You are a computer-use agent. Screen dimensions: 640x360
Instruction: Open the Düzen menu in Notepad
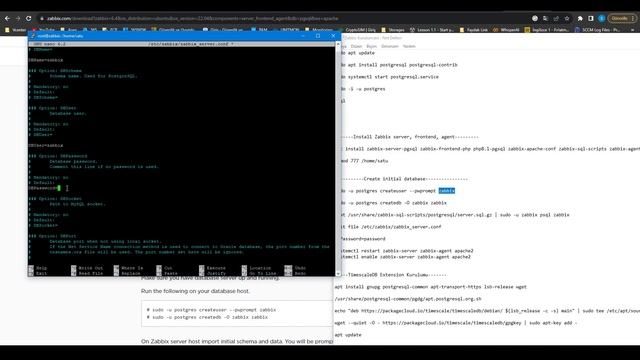[356, 47]
